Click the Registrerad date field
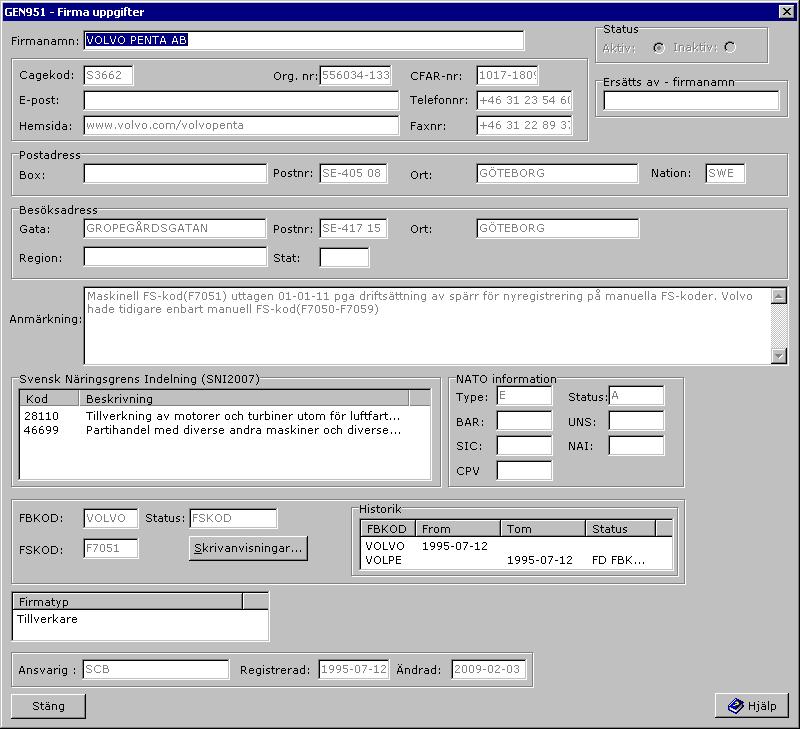This screenshot has width=800, height=729. click(354, 669)
